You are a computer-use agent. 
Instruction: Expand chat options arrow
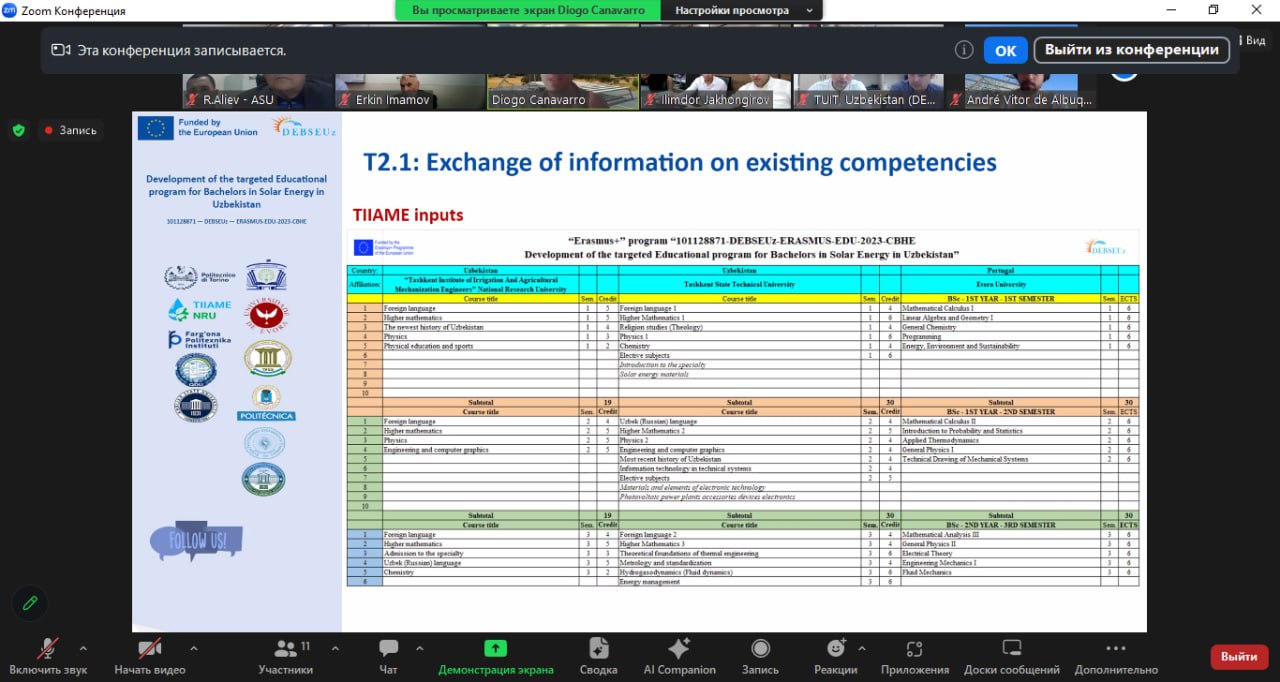(418, 648)
